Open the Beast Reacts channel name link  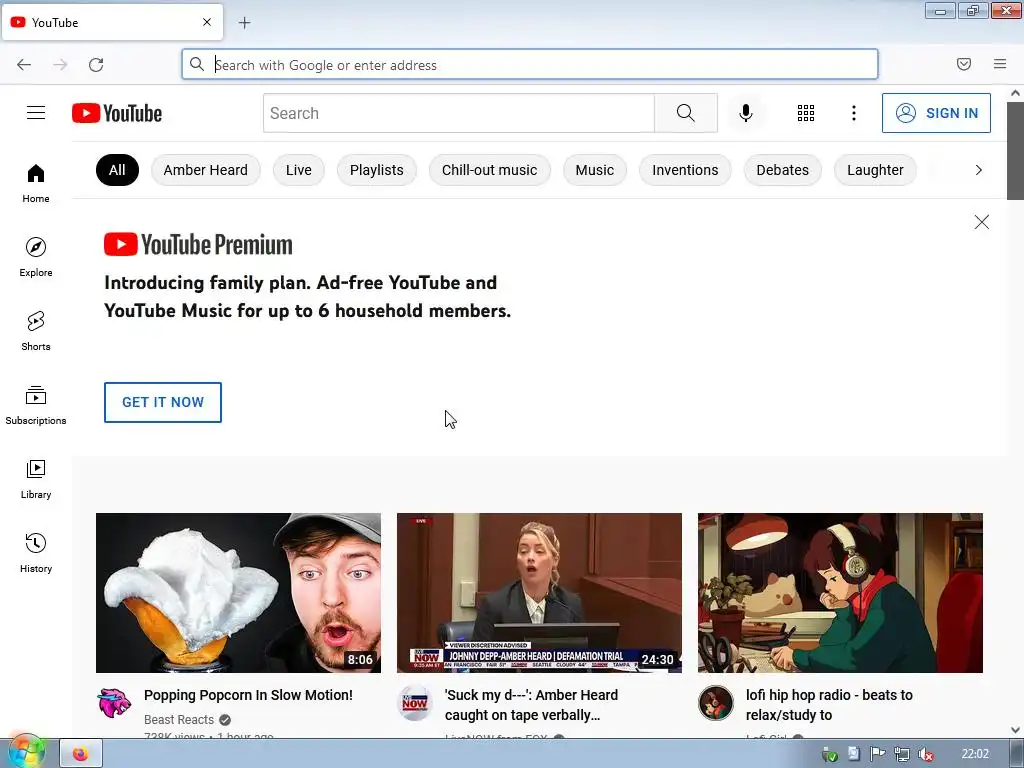click(179, 720)
